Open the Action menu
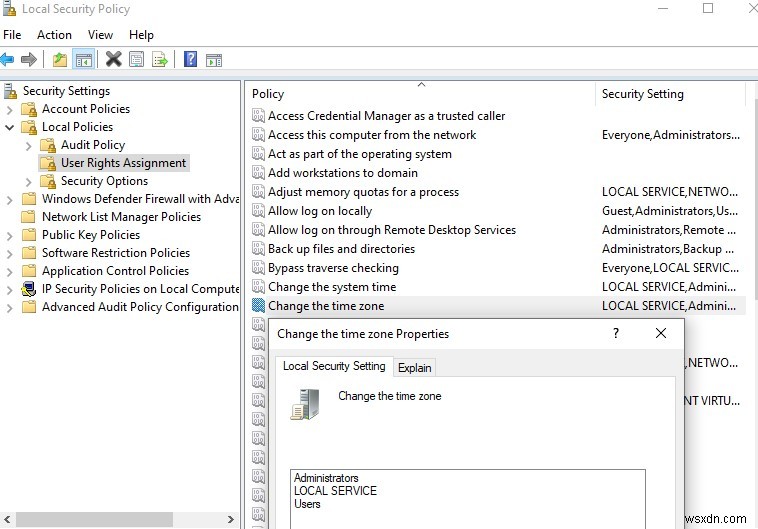758x529 pixels. click(x=54, y=35)
